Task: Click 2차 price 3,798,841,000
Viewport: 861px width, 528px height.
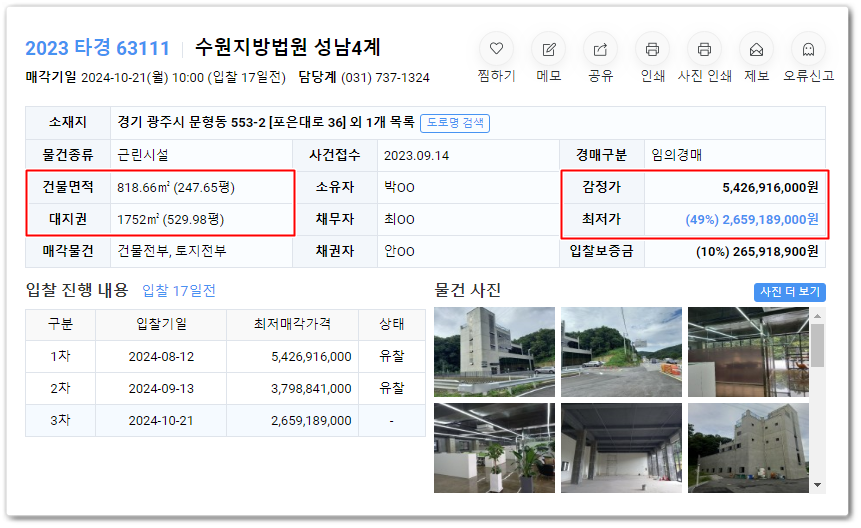Action: (311, 389)
